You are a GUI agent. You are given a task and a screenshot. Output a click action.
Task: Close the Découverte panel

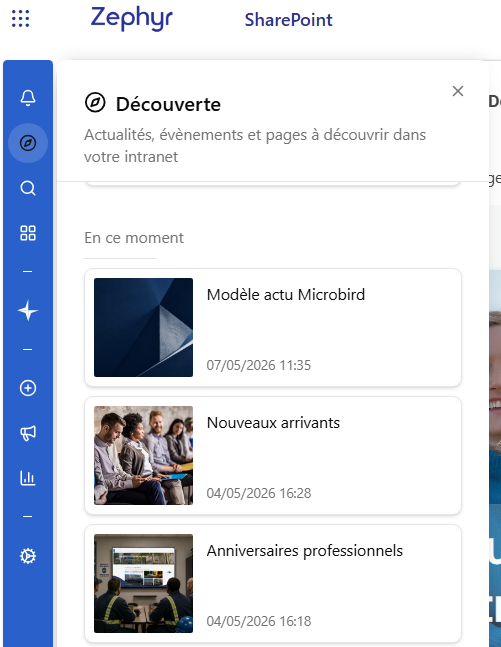click(x=458, y=91)
